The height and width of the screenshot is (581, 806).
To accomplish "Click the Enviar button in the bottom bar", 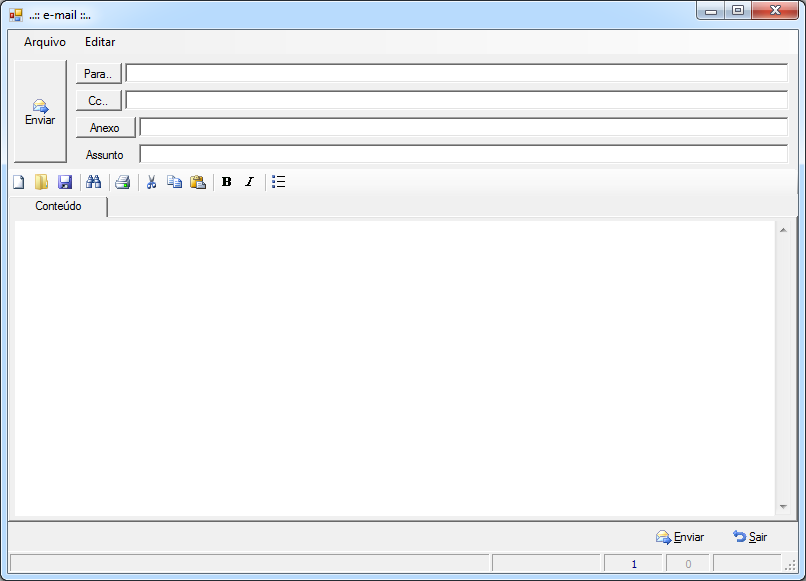I will 680,537.
